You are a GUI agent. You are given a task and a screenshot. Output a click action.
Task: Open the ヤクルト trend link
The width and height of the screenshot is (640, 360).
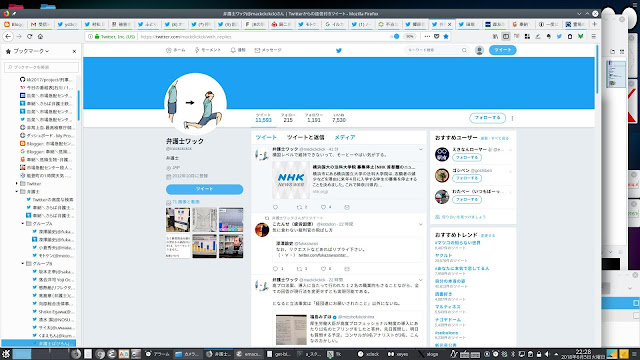443,256
